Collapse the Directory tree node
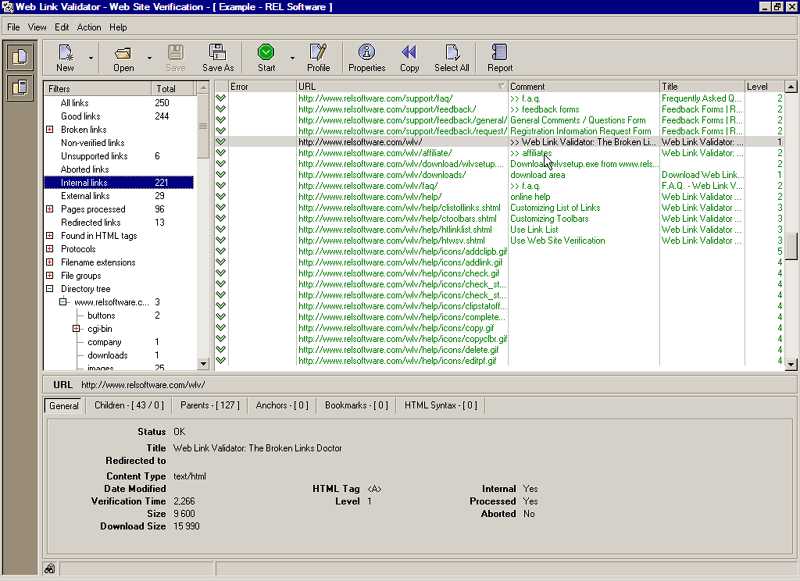The width and height of the screenshot is (800, 581). point(49,289)
